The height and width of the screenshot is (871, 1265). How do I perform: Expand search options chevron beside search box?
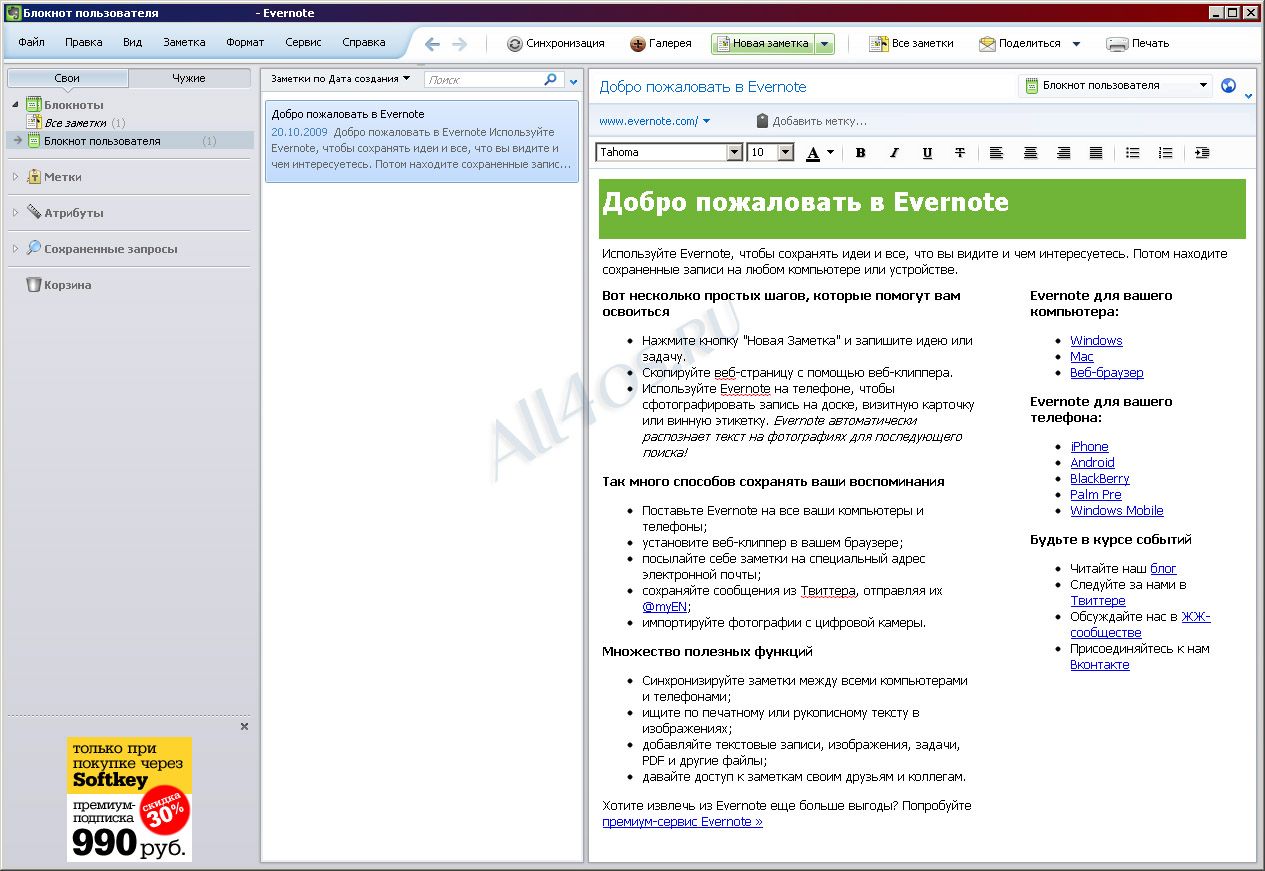573,81
